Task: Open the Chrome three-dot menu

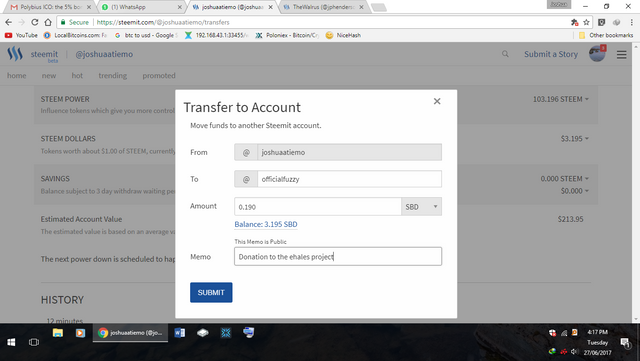Action: pos(632,22)
